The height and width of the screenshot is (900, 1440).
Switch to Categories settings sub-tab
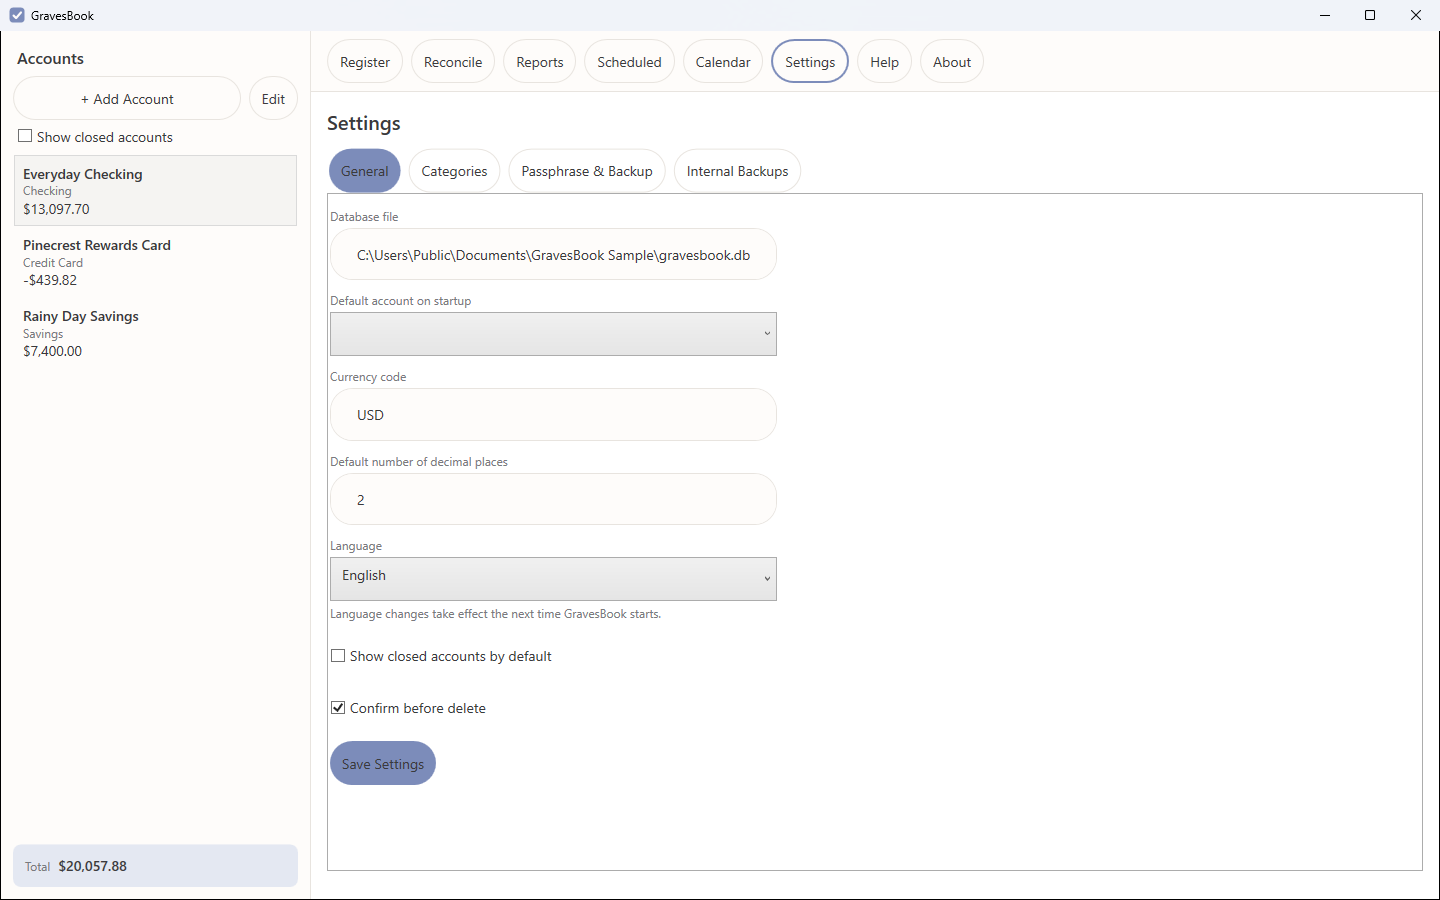point(454,171)
